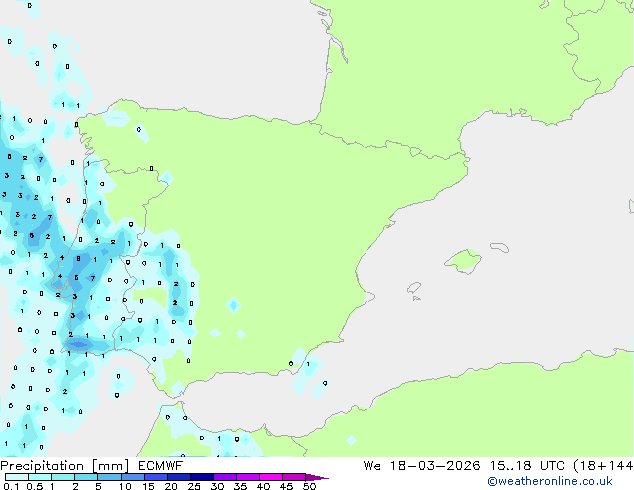Image resolution: width=634 pixels, height=490 pixels.
Task: Click the isolated rain patch in central Spain
Action: [x=233, y=304]
